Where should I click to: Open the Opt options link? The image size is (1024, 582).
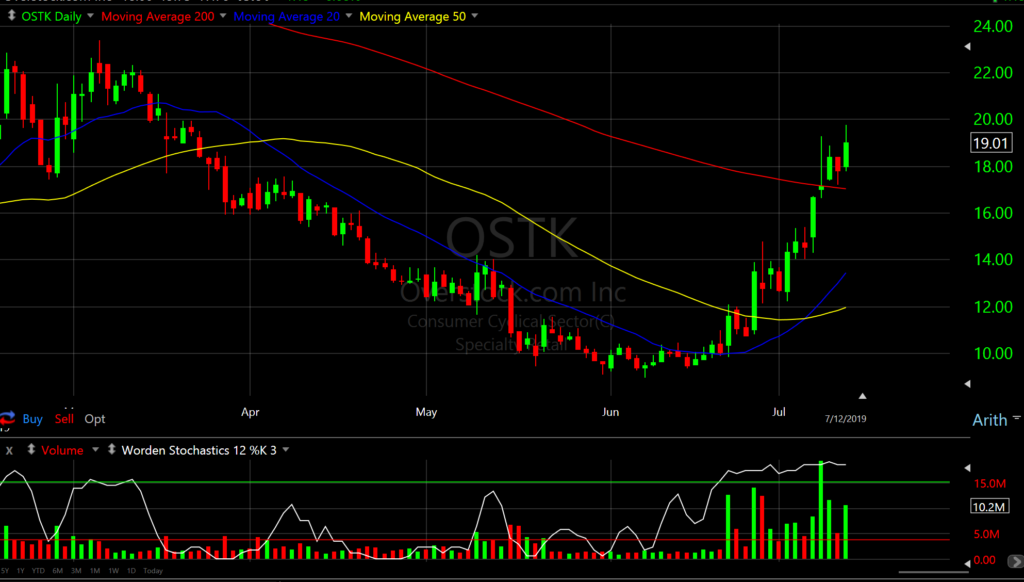(x=95, y=419)
